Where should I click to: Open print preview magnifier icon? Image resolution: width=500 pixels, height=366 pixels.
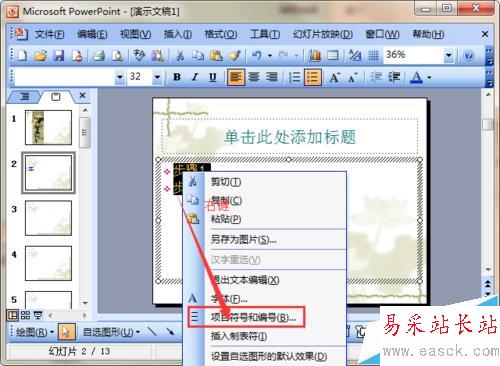[117, 55]
